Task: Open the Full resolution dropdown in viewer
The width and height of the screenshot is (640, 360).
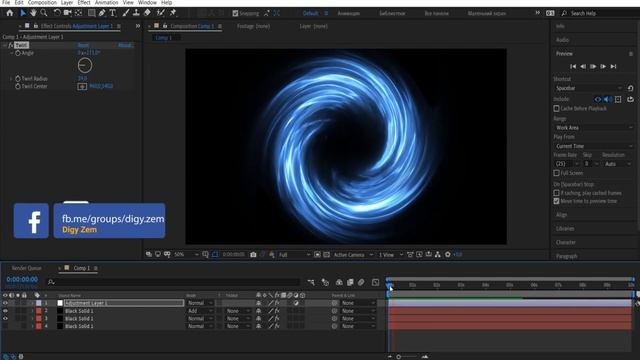Action: point(294,255)
